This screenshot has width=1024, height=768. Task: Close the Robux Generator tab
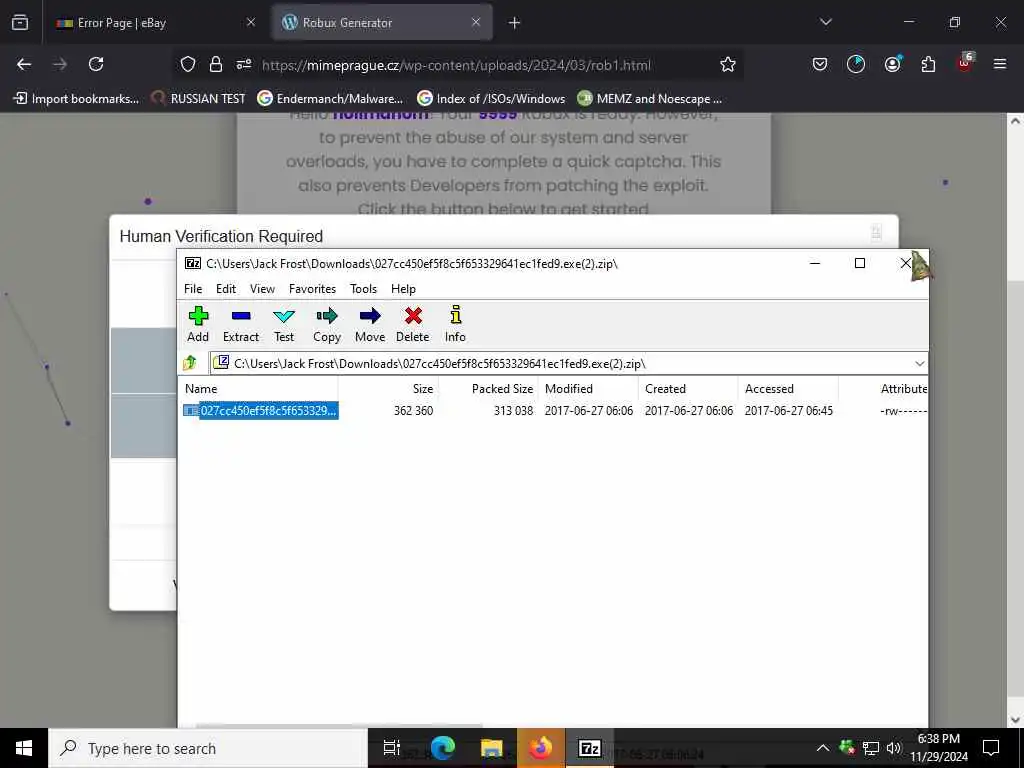(476, 23)
